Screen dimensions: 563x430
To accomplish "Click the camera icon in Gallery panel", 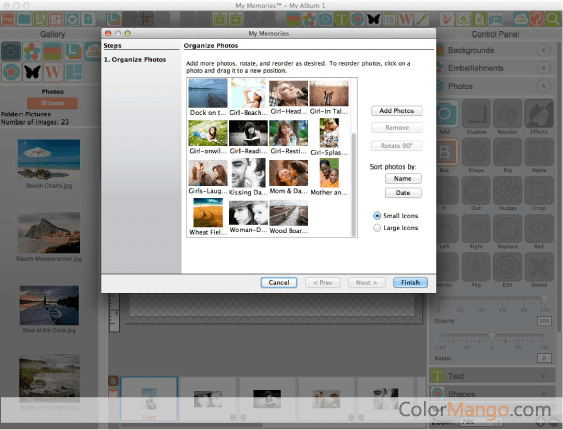I will (x=11, y=51).
